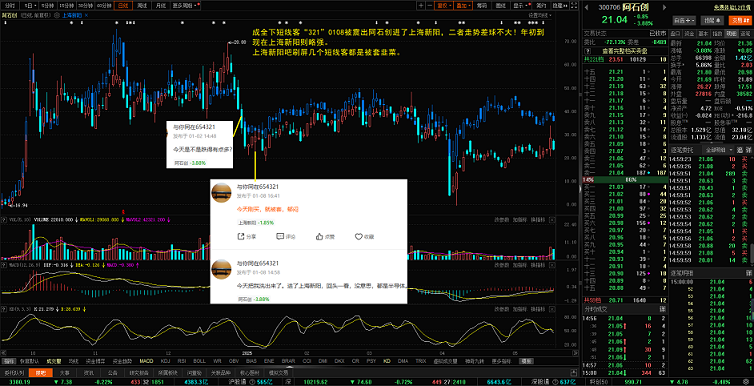Remove the 上海新阳 overlay with its x
This screenshot has height=386, width=754.
87,15
